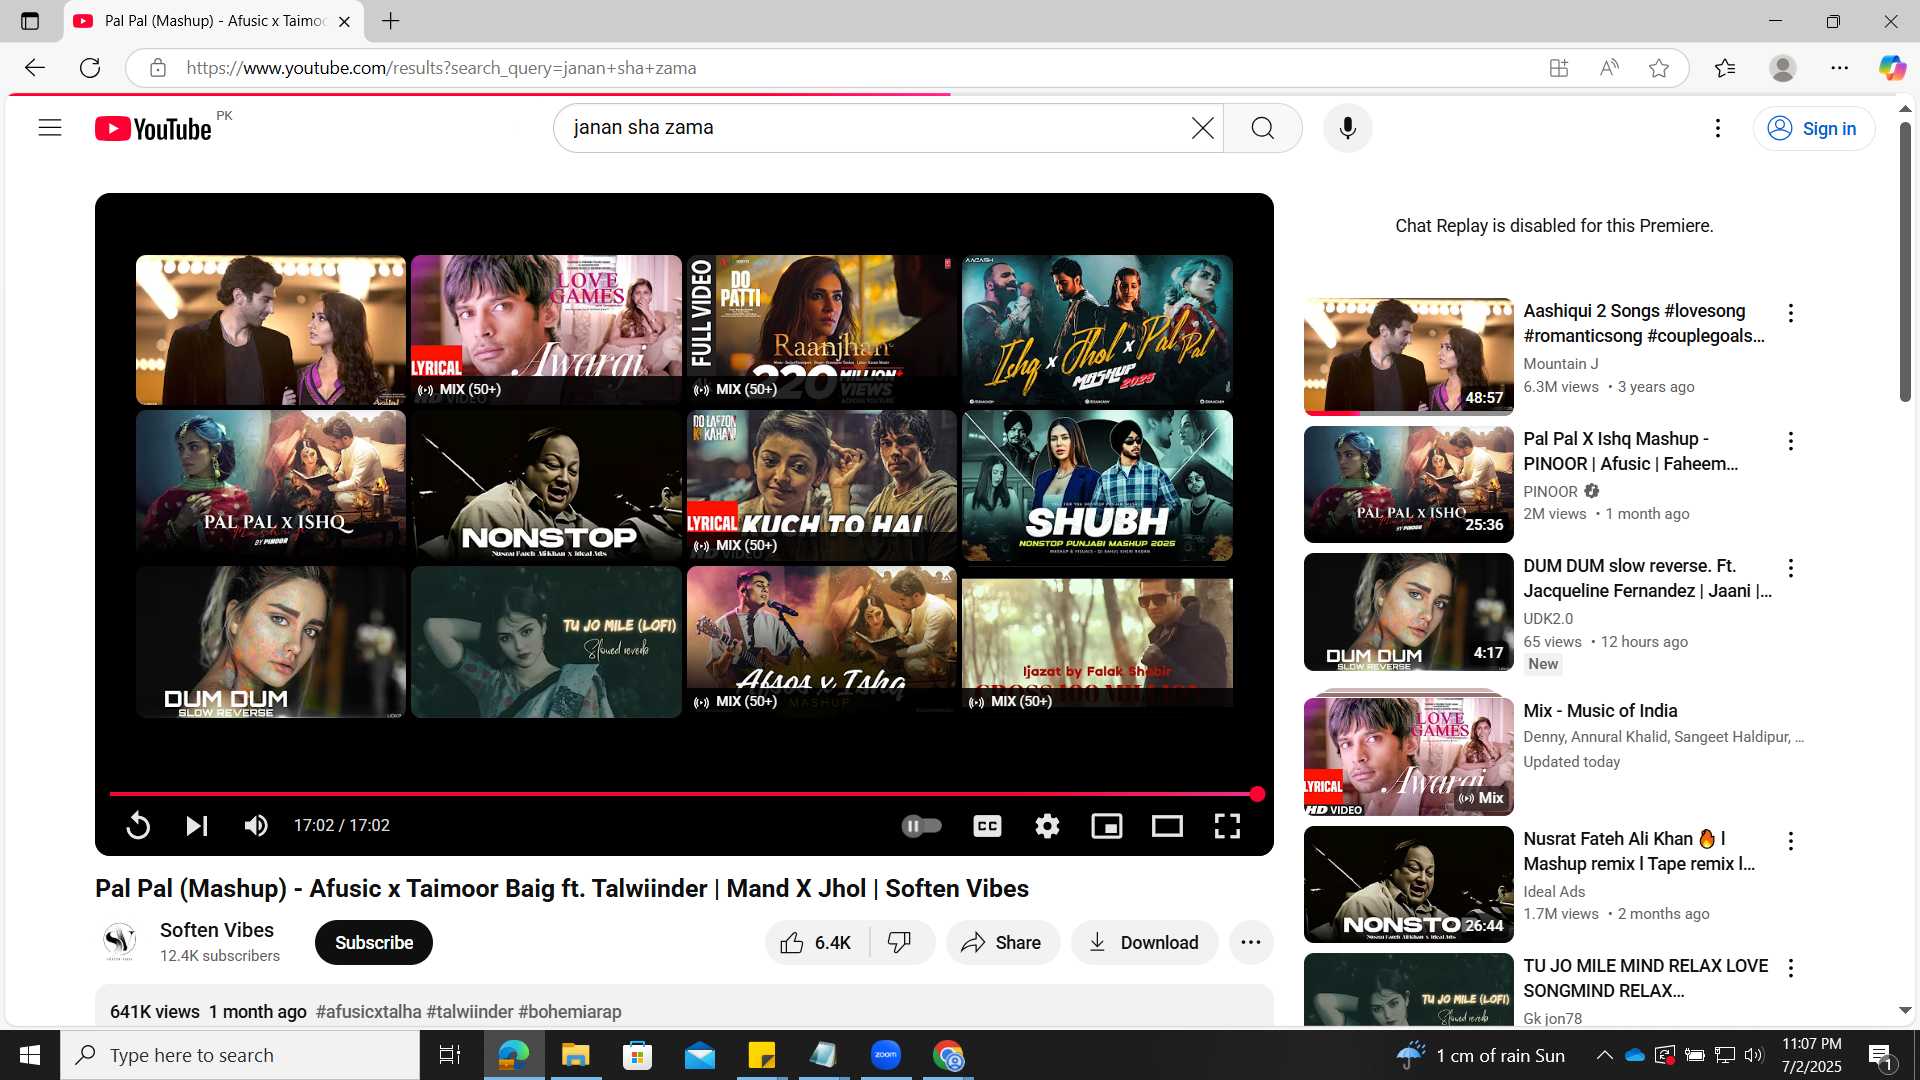1920x1080 pixels.
Task: Open options menu for Pal Pal X Ishq Mashup
Action: point(1790,441)
